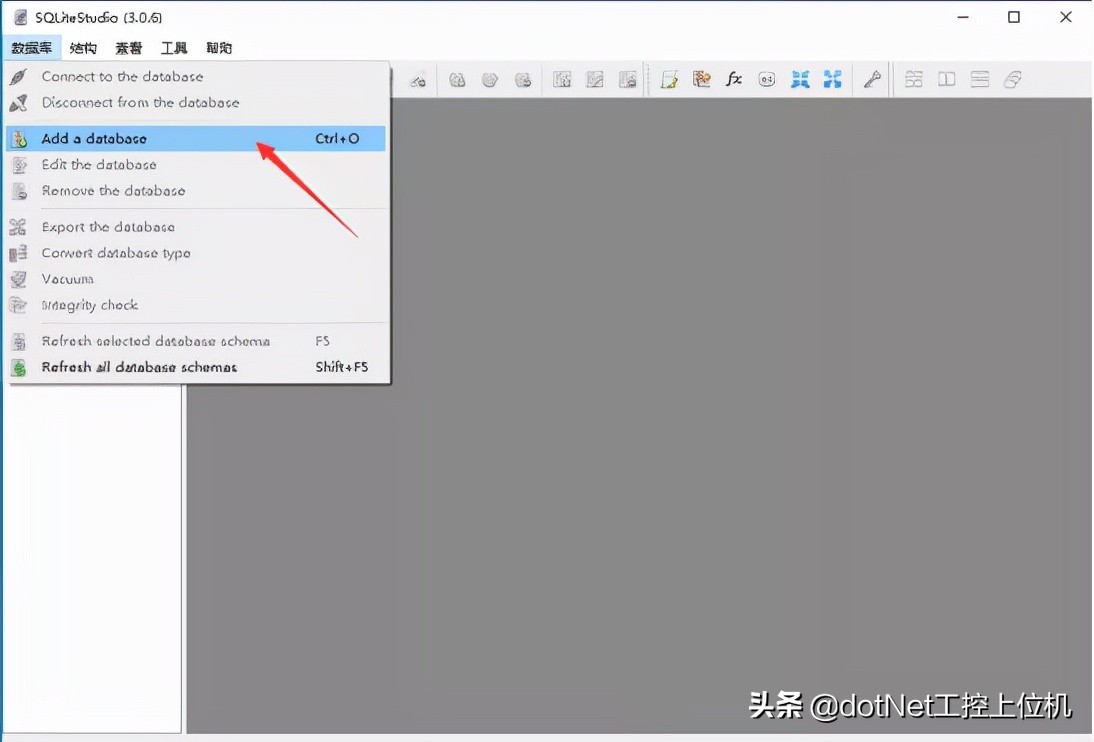Open the custom functions editor (fx icon)

pos(733,79)
